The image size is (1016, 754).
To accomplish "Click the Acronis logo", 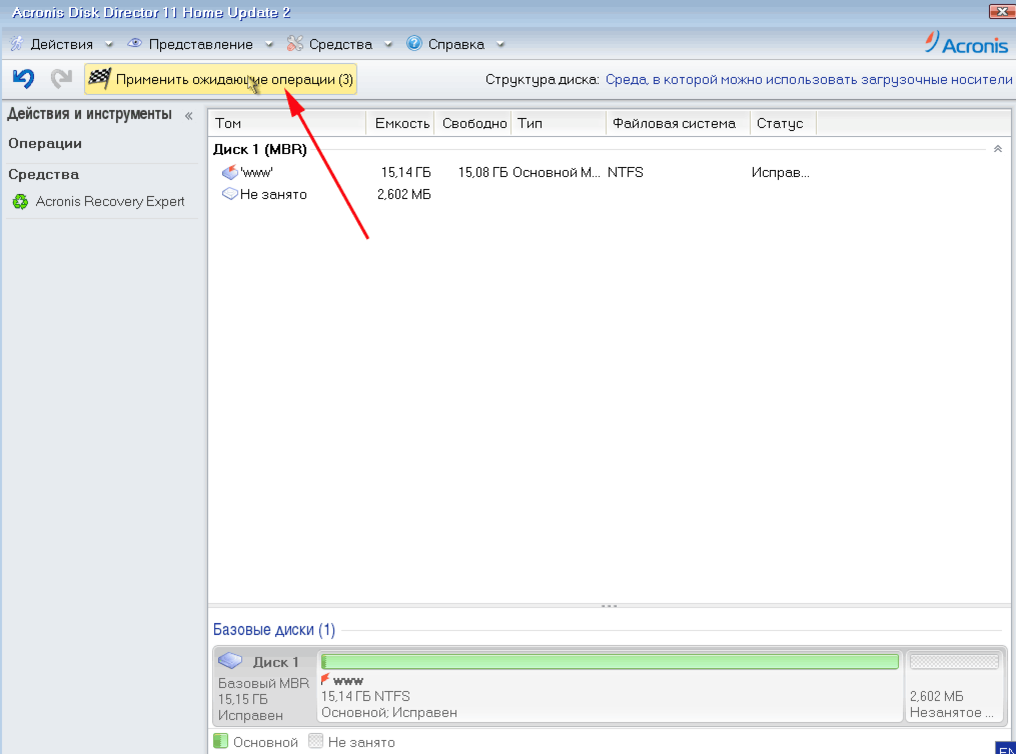I will (x=966, y=43).
